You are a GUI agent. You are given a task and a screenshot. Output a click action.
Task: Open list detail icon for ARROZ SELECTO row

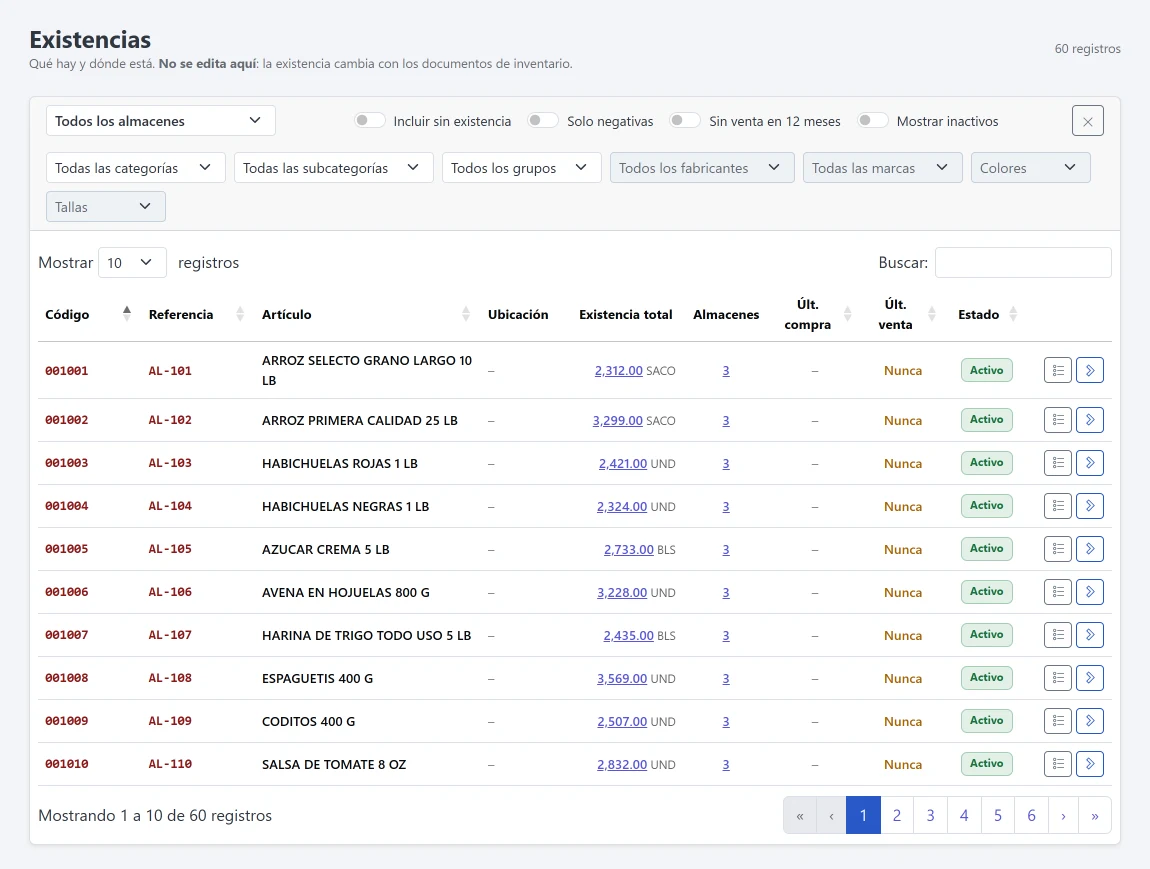tap(1058, 370)
